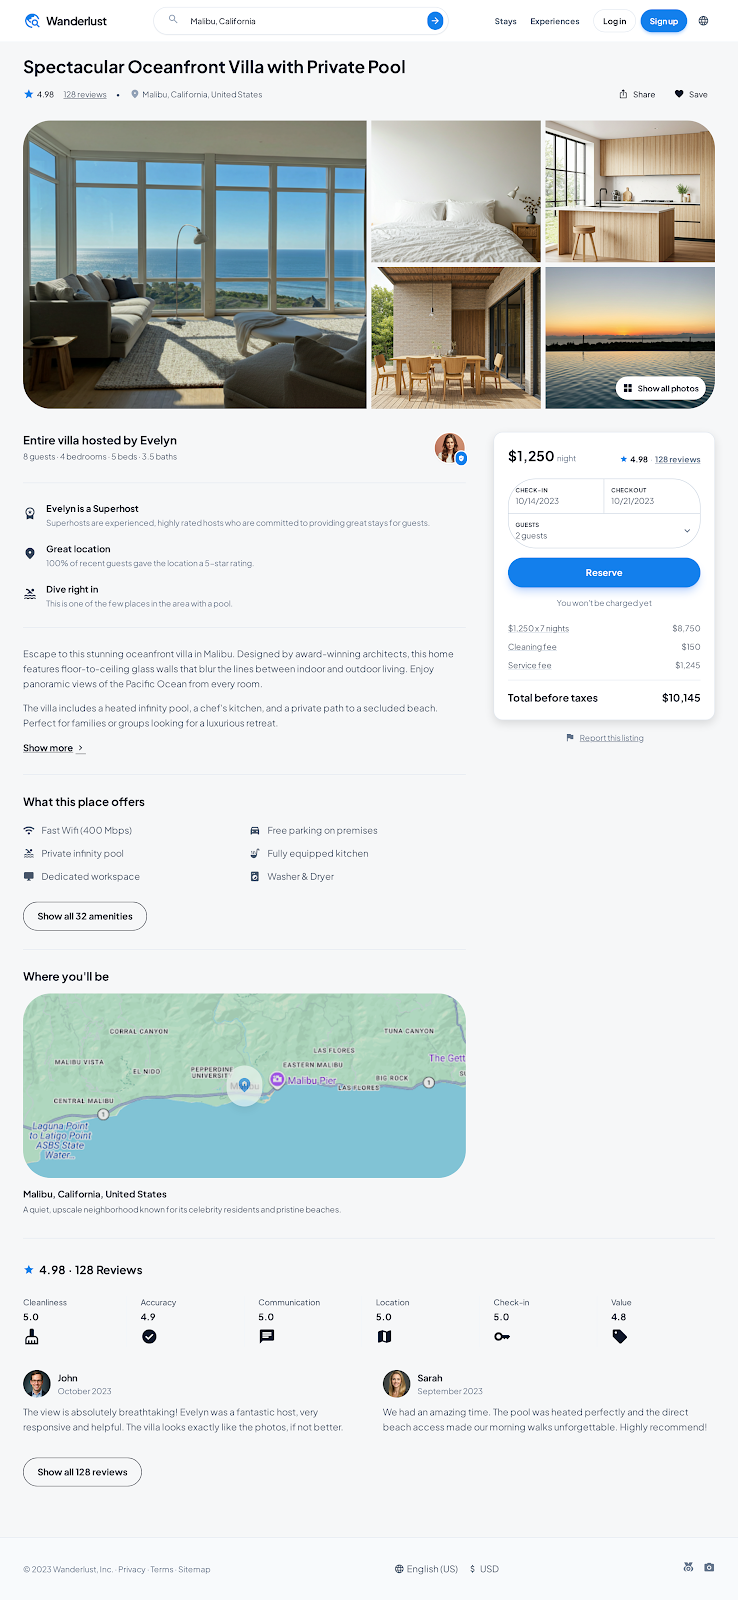738x1600 pixels.
Task: Switch to the Experiences nav section
Action: point(554,20)
